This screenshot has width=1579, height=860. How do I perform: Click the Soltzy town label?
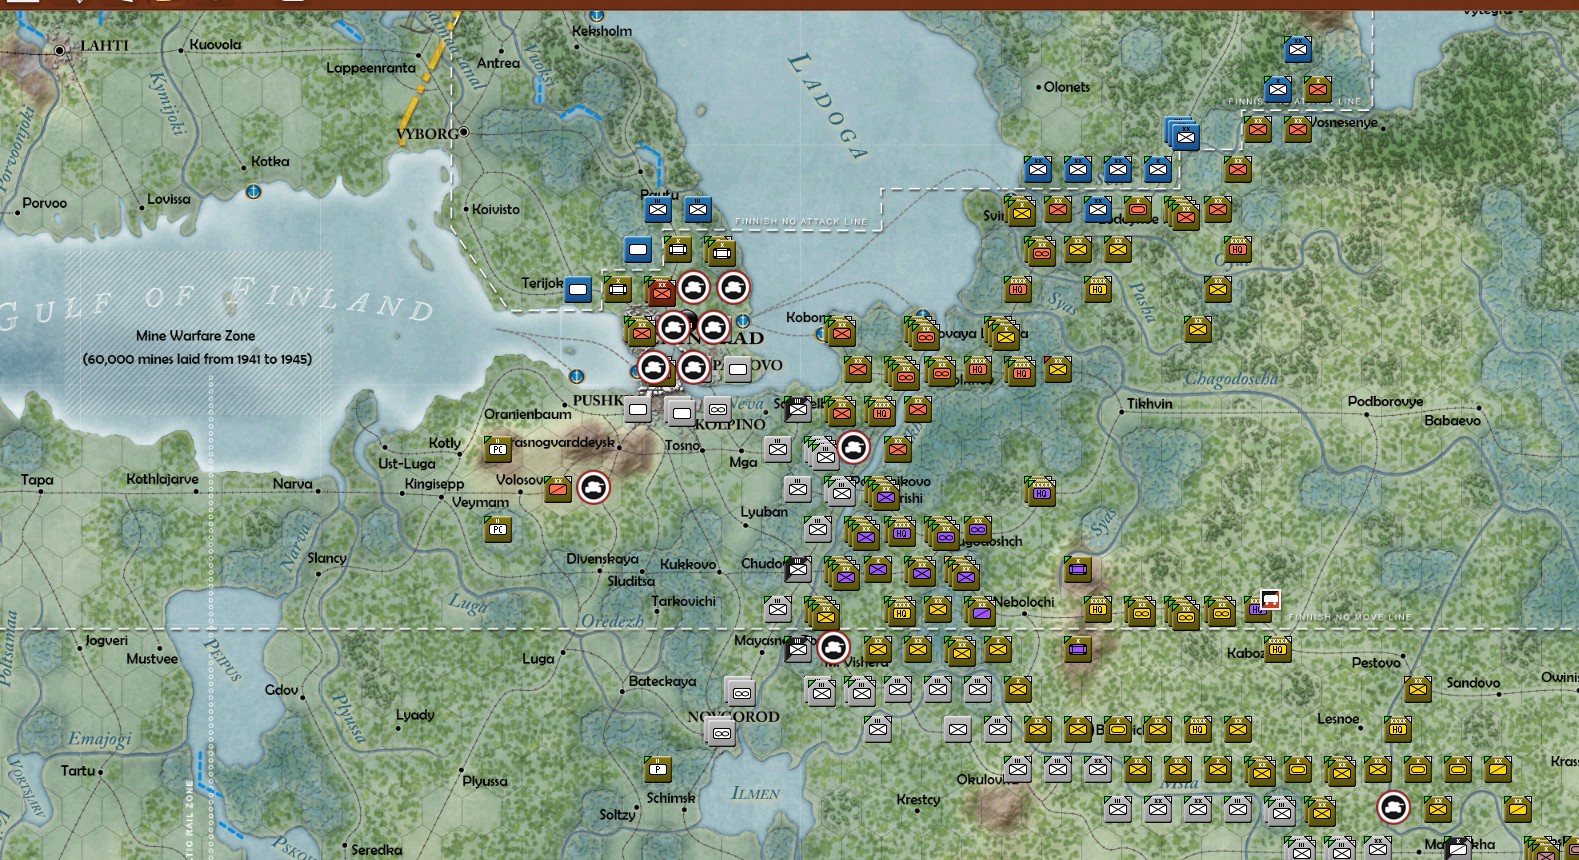point(617,815)
